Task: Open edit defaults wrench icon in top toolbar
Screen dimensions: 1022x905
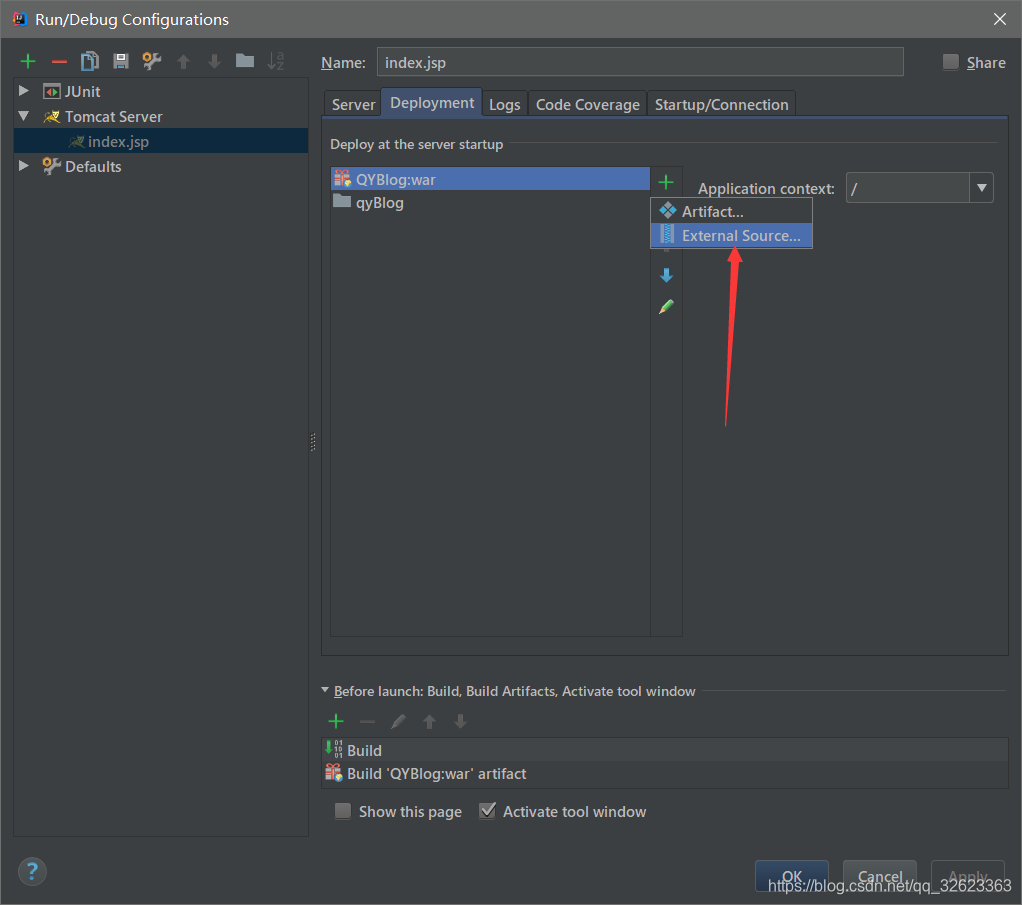Action: tap(151, 61)
